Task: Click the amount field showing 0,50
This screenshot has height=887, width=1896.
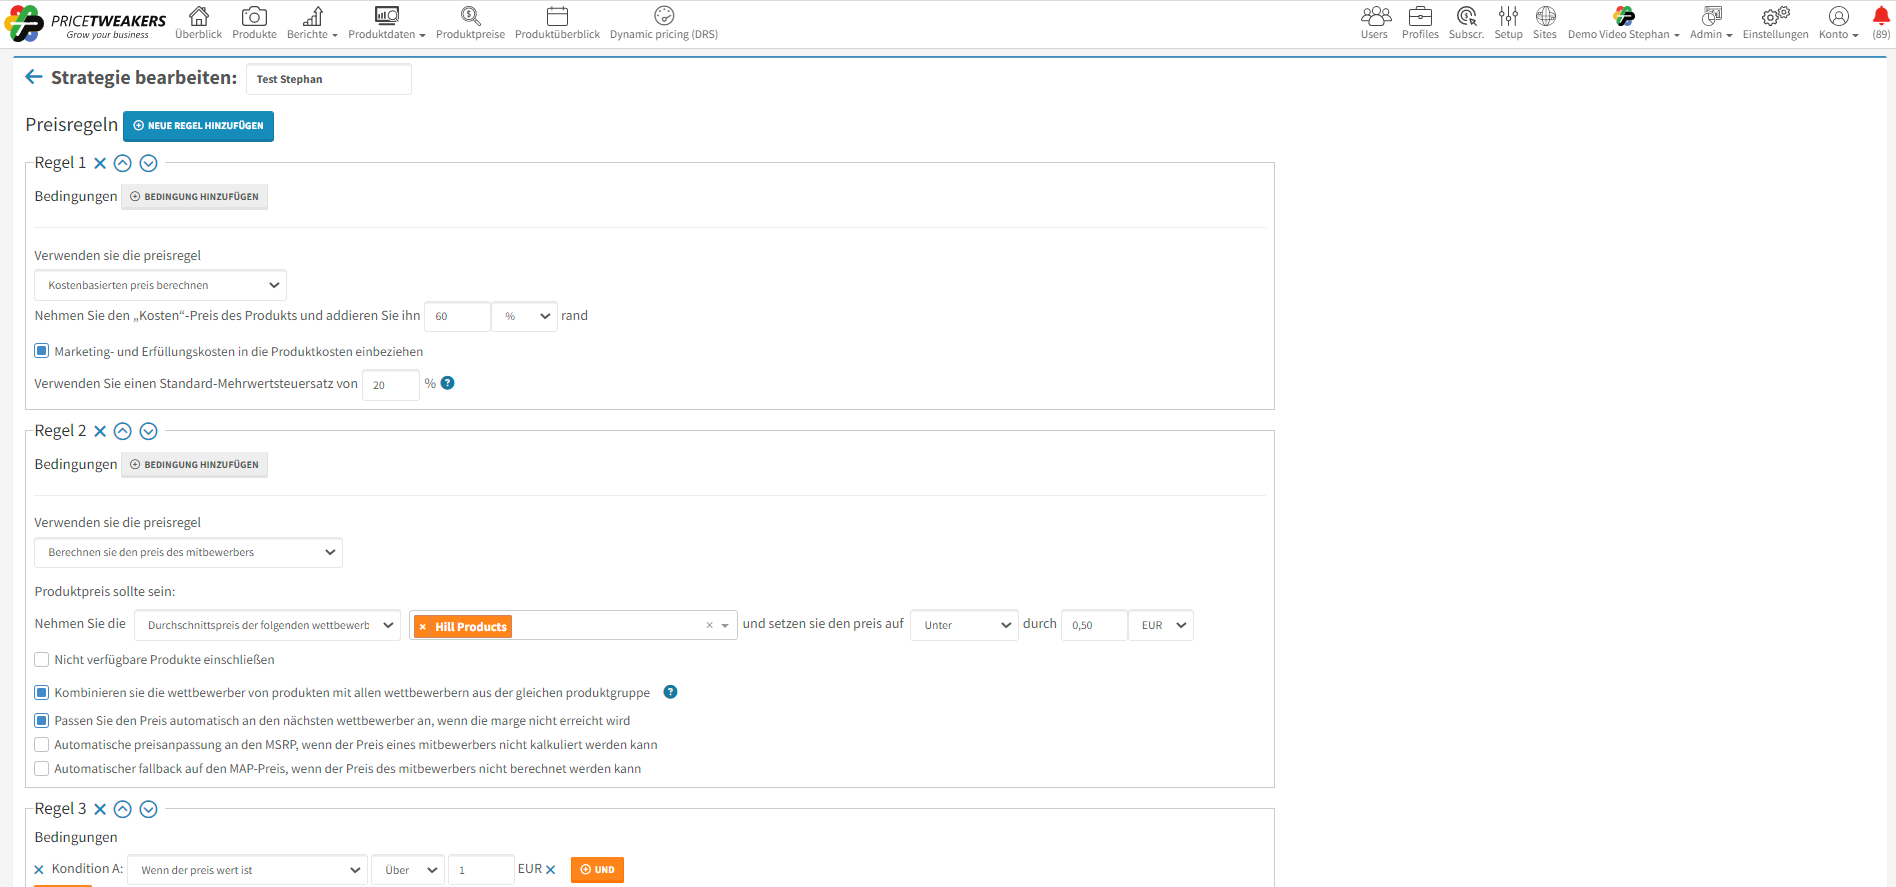Action: tap(1094, 625)
